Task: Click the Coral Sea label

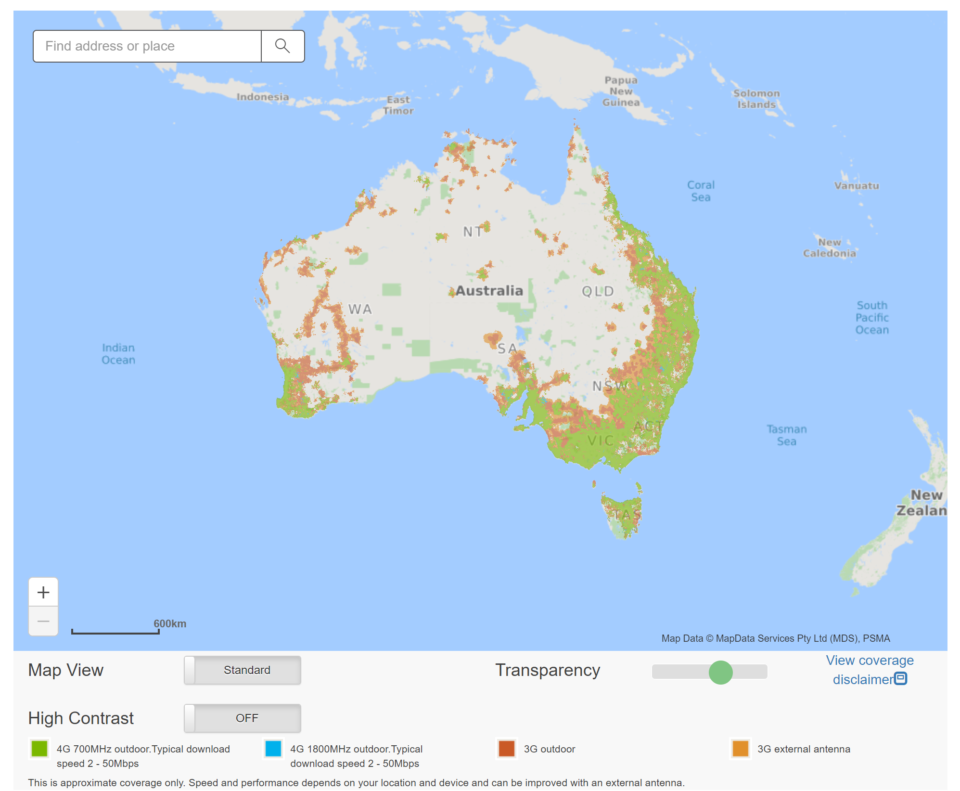Action: pyautogui.click(x=700, y=190)
